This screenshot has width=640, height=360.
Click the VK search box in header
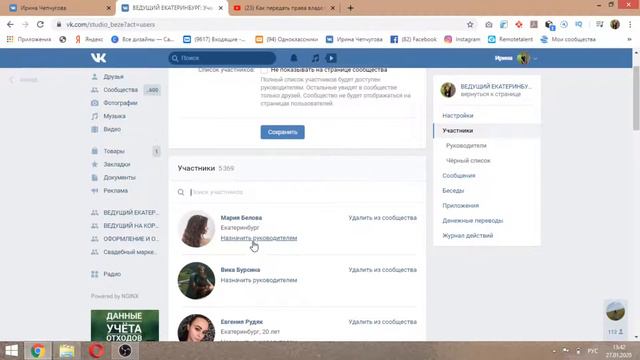pos(222,58)
